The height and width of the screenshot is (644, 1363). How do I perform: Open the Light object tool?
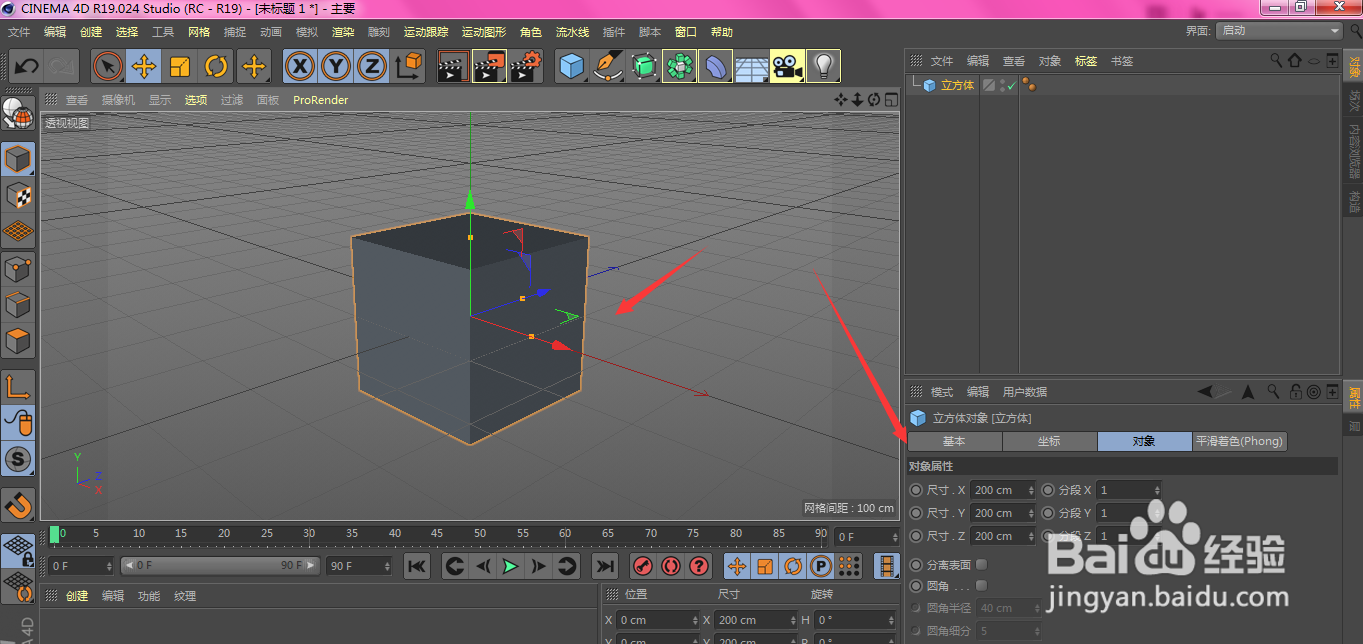[x=823, y=67]
